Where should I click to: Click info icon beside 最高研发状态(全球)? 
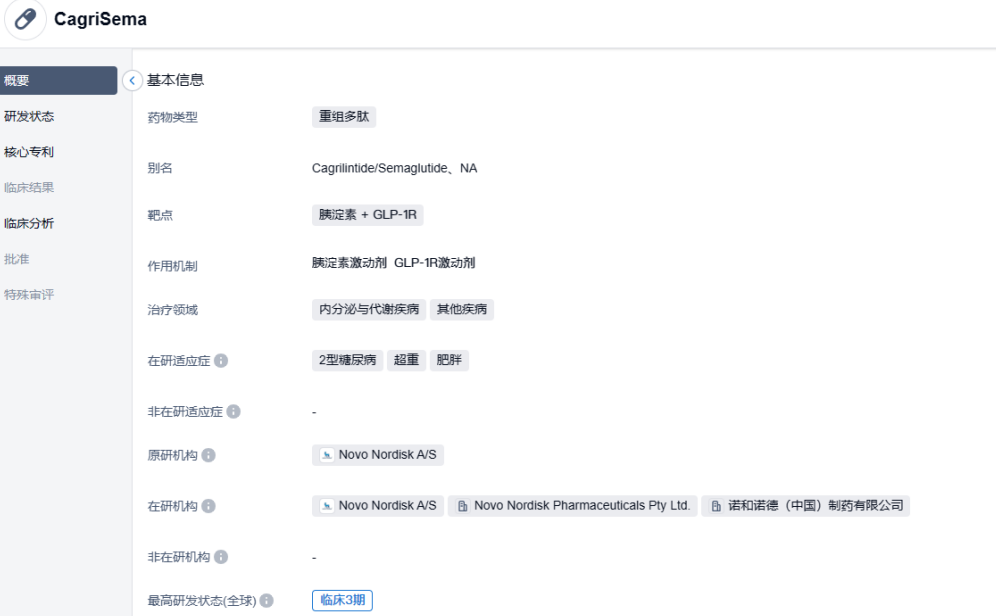point(267,601)
